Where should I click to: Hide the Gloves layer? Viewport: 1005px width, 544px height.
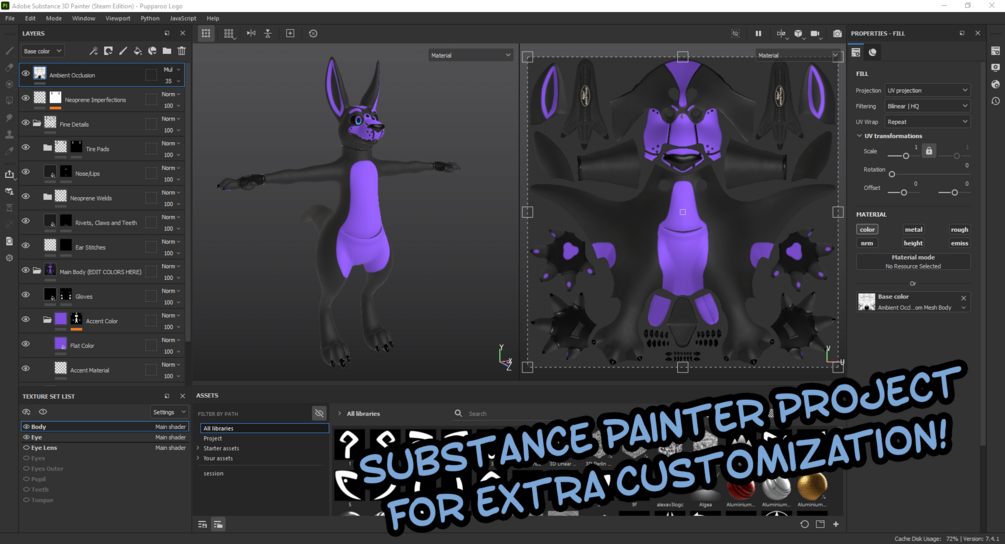point(26,294)
